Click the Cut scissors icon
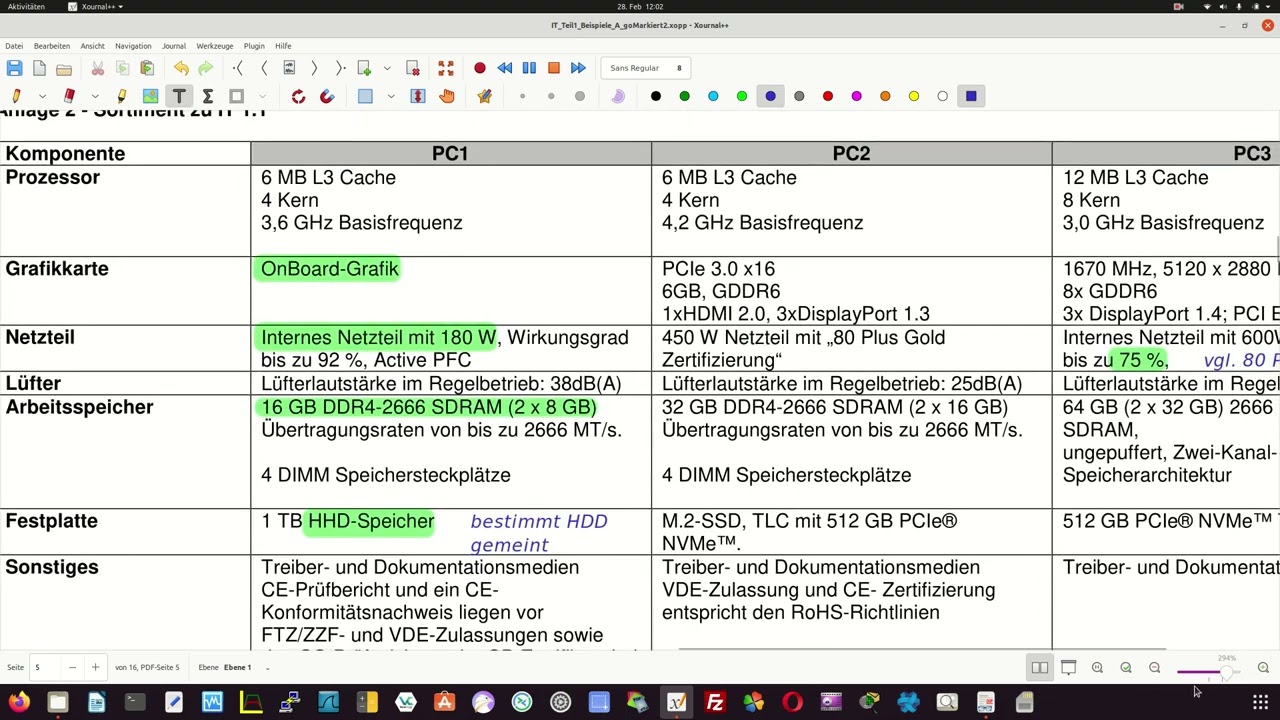The width and height of the screenshot is (1280, 720). pos(97,68)
